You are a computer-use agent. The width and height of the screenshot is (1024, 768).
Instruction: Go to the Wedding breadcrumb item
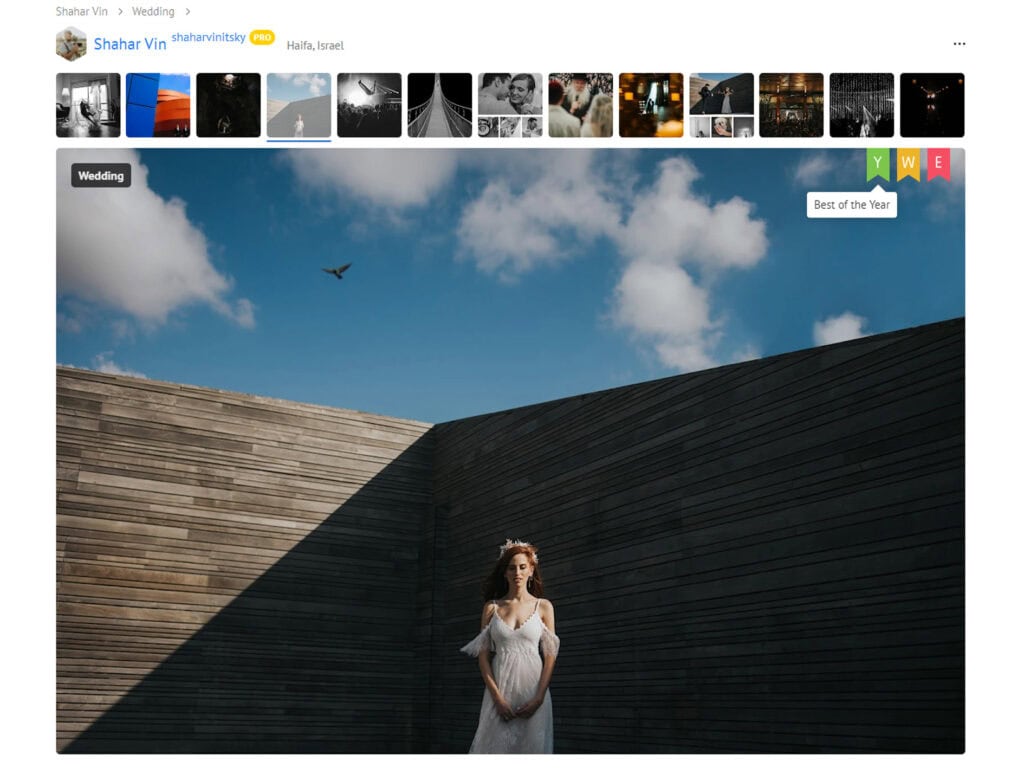153,12
